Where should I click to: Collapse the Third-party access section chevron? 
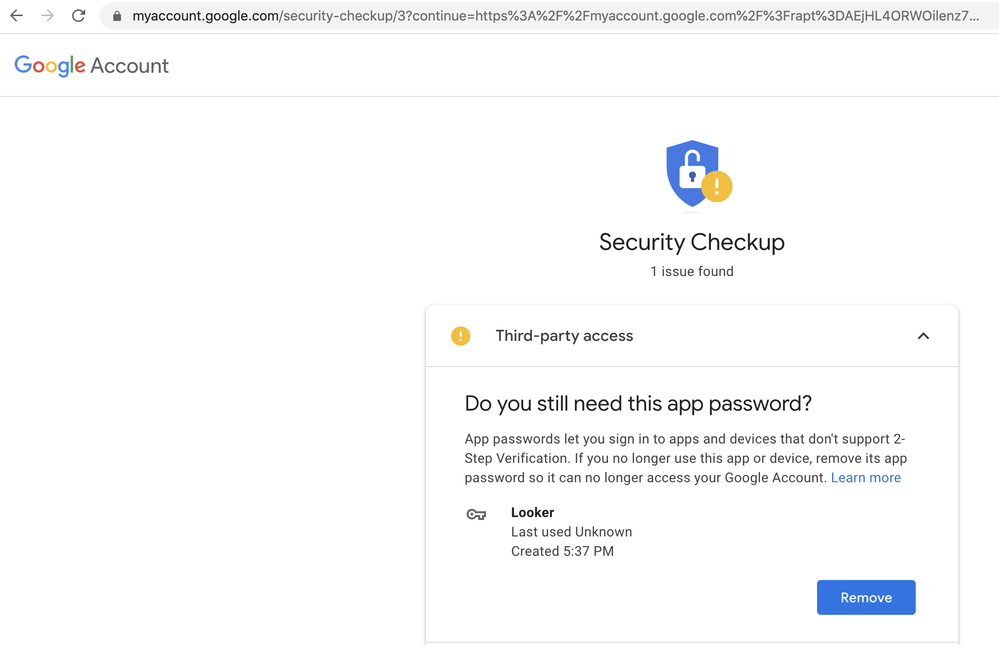(923, 336)
